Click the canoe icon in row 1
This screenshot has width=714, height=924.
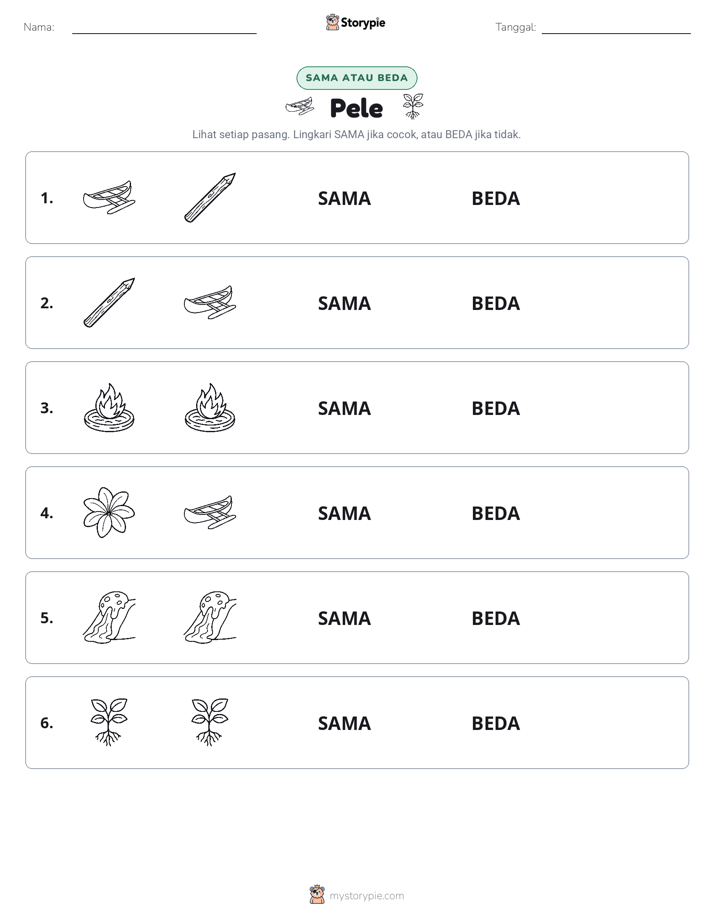pyautogui.click(x=109, y=197)
